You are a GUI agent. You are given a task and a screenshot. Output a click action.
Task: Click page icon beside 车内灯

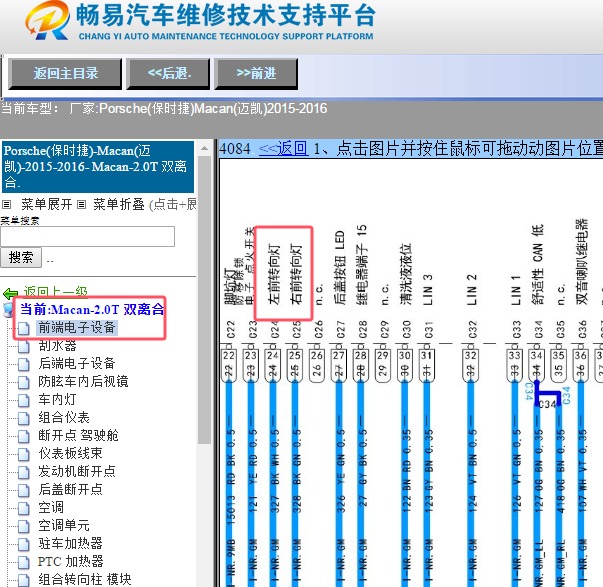click(23, 400)
